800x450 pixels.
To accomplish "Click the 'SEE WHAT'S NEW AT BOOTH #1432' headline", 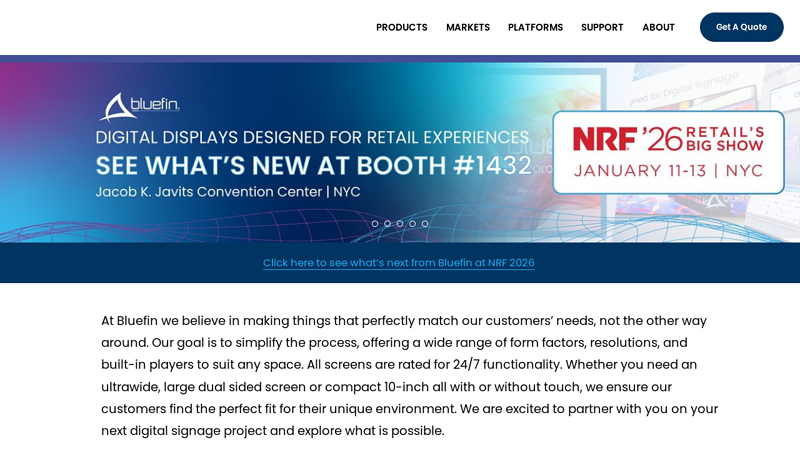I will pos(313,165).
